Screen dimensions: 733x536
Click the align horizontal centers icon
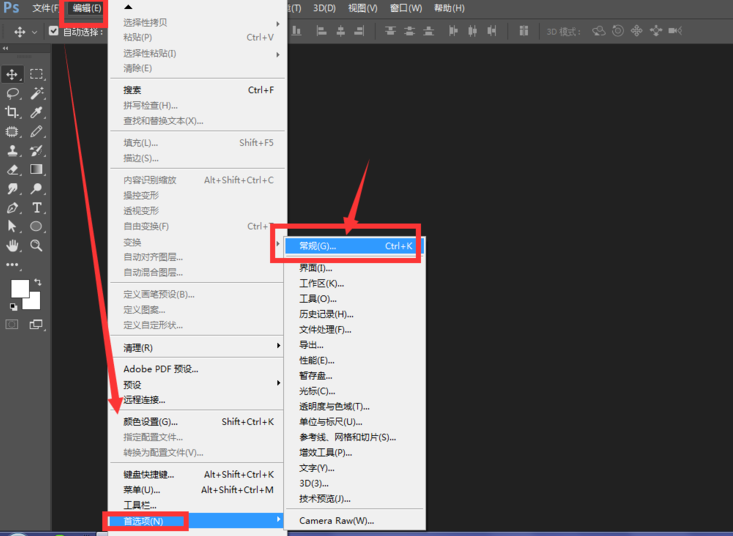pyautogui.click(x=341, y=31)
